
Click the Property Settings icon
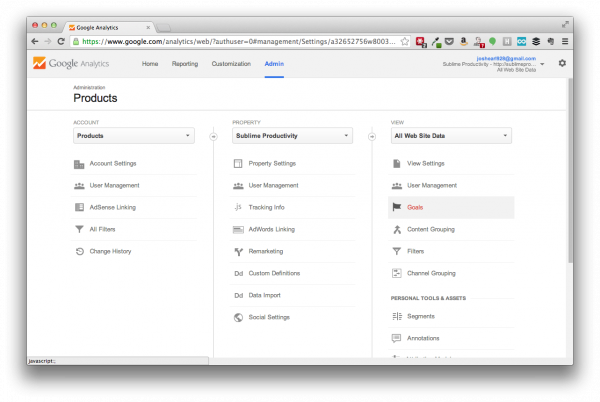pyautogui.click(x=238, y=164)
